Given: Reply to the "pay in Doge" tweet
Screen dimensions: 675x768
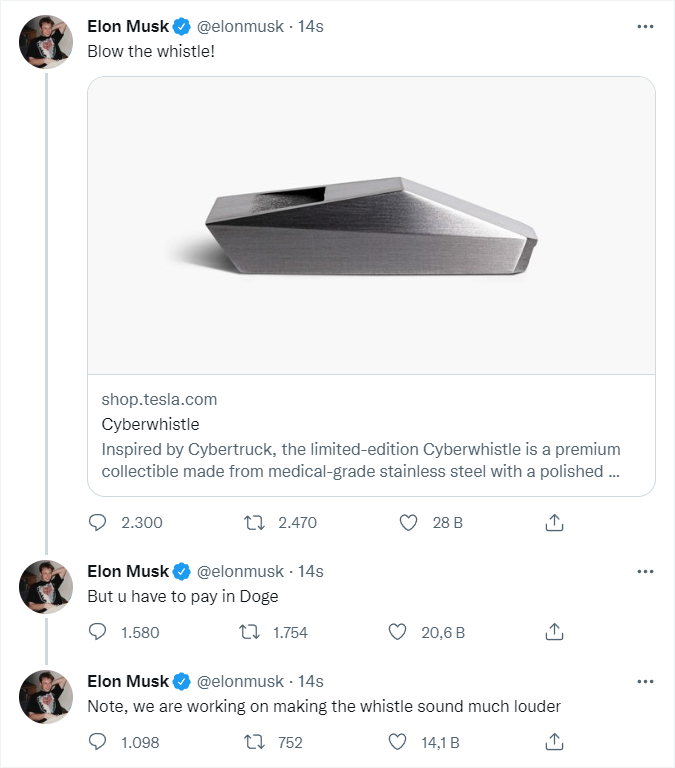Looking at the screenshot, I should click(98, 632).
